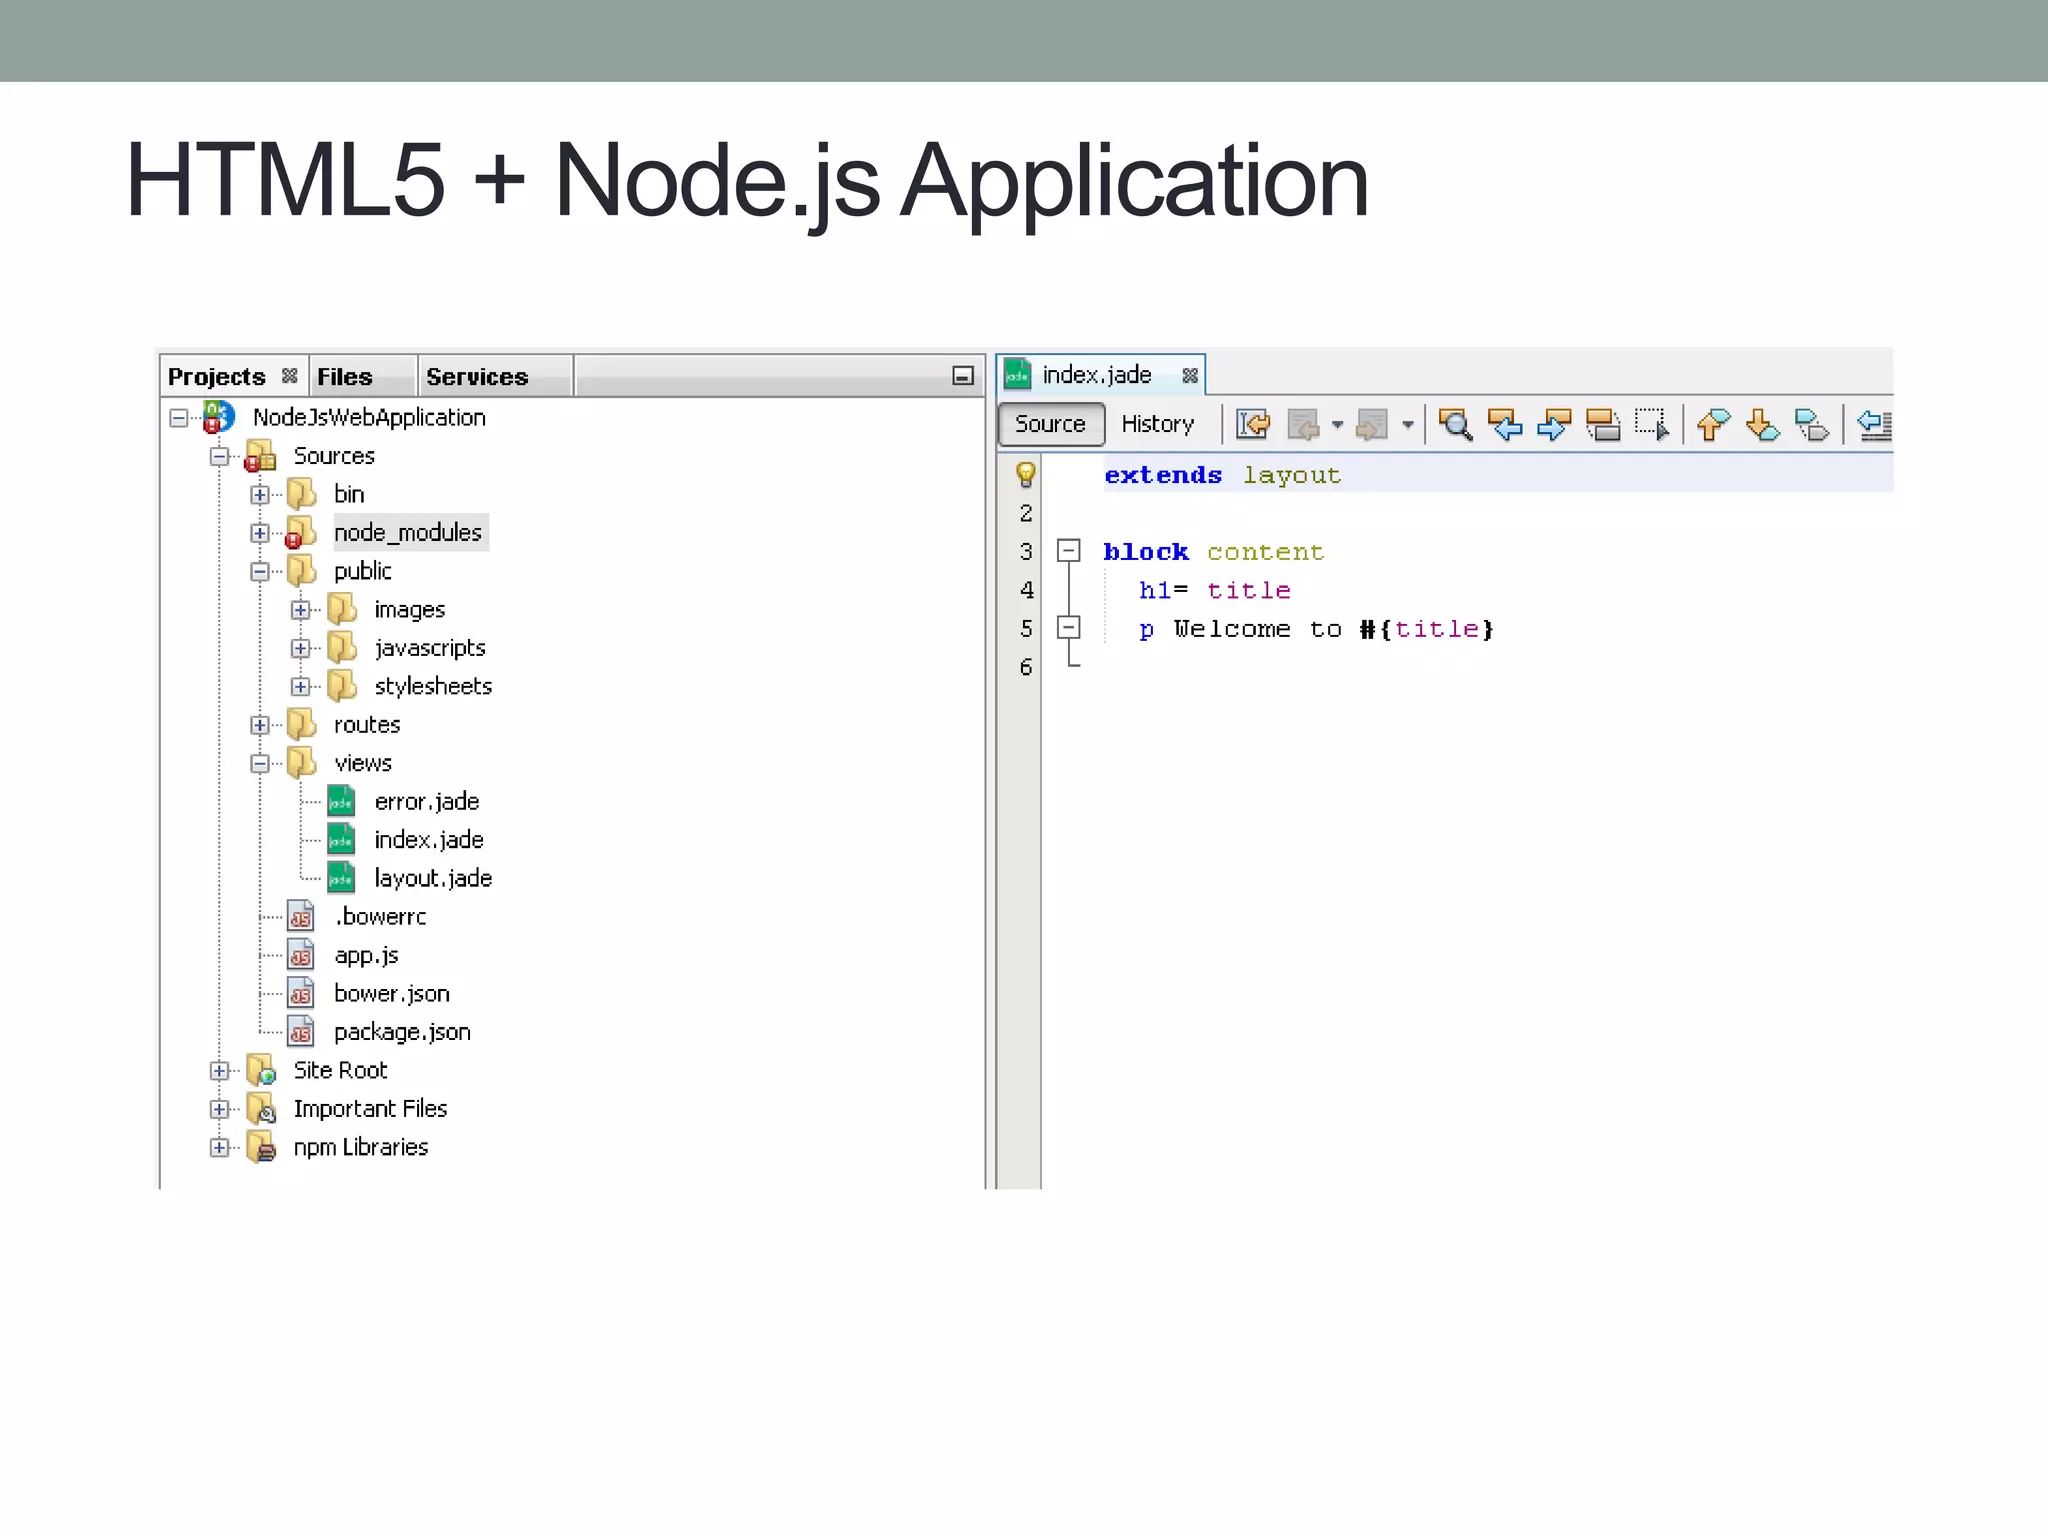
Task: Click Shift Line Left icon
Action: click(x=1874, y=425)
